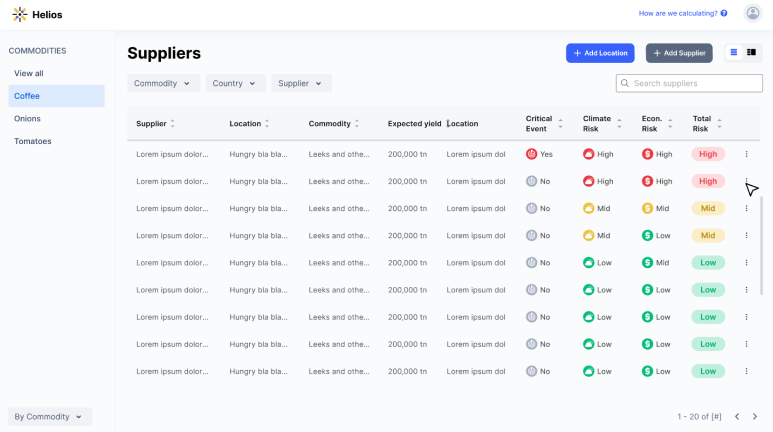Open the user profile avatar
The width and height of the screenshot is (773, 432).
752,13
